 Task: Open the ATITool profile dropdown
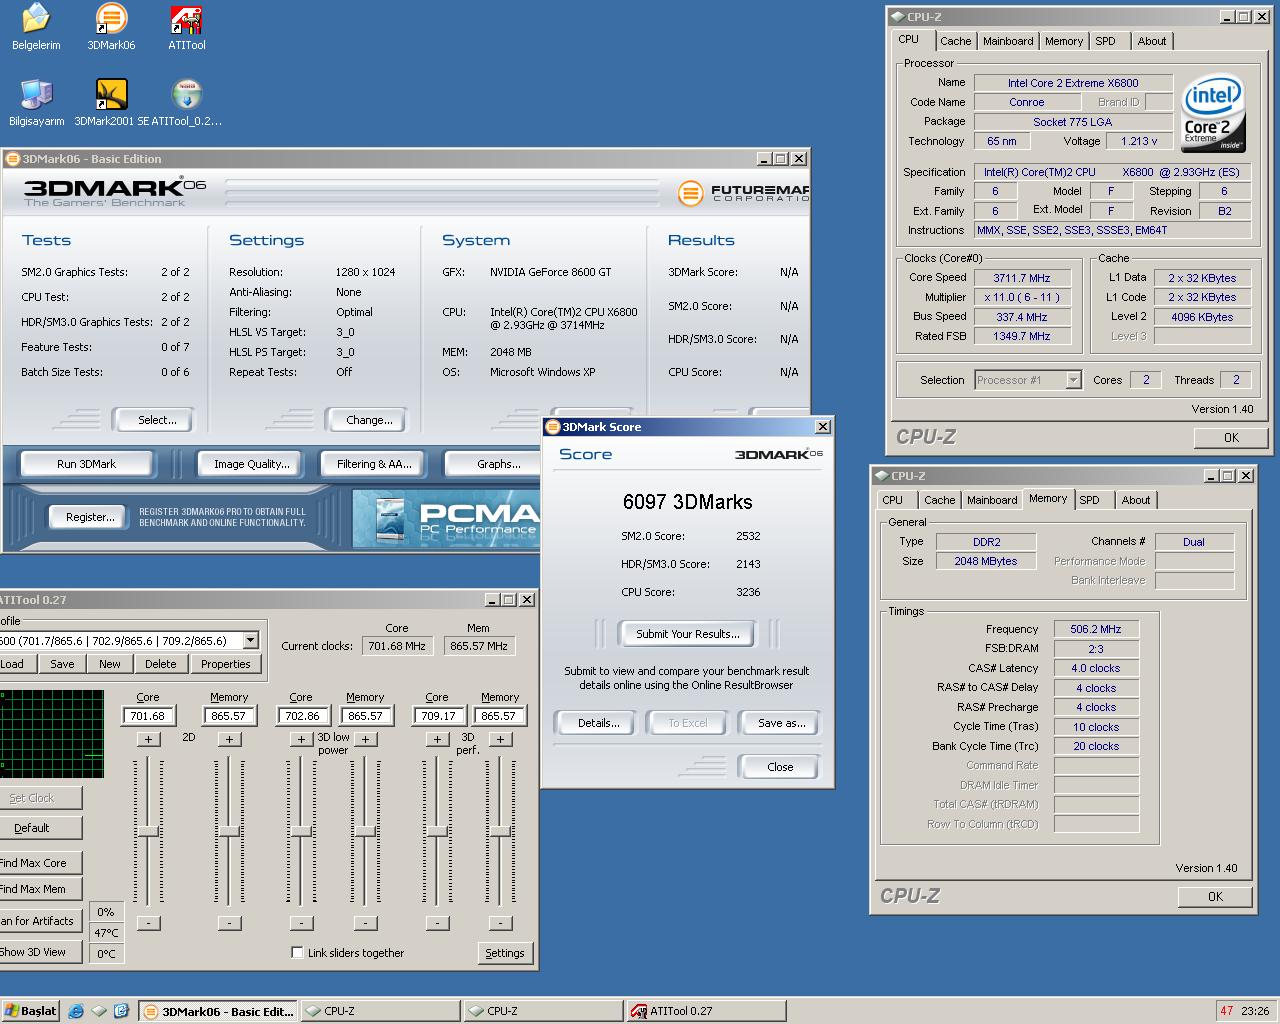pos(250,640)
